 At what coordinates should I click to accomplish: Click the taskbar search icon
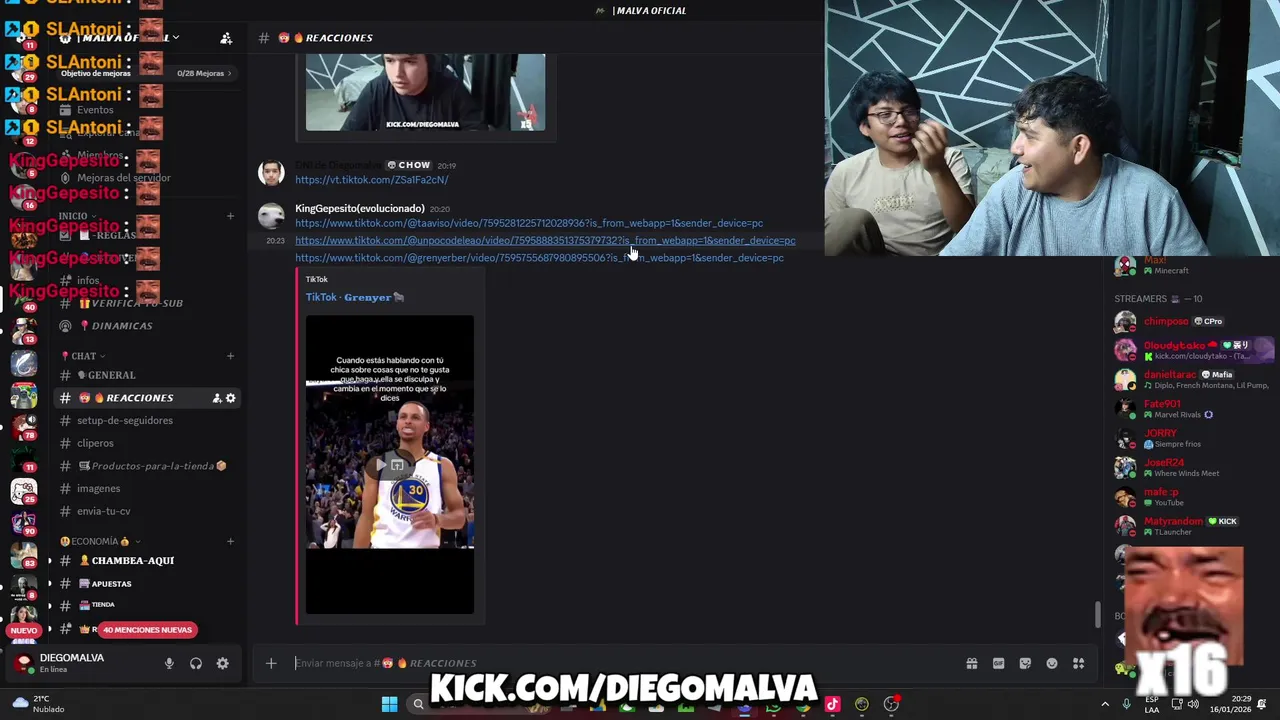418,704
